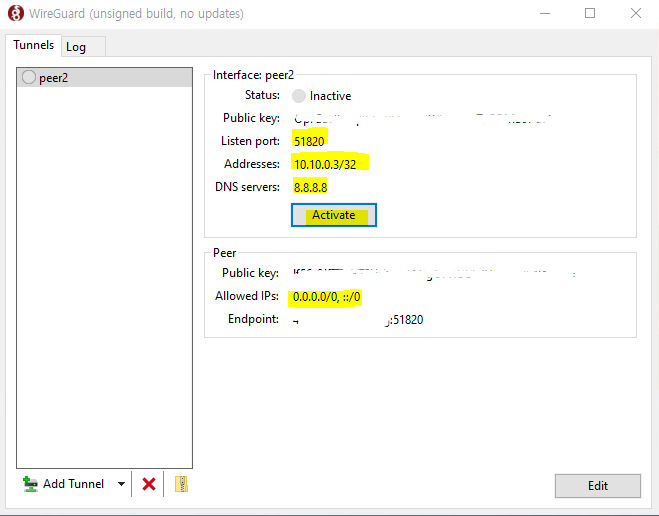This screenshot has width=659, height=516.
Task: Click the Edit button
Action: 598,486
